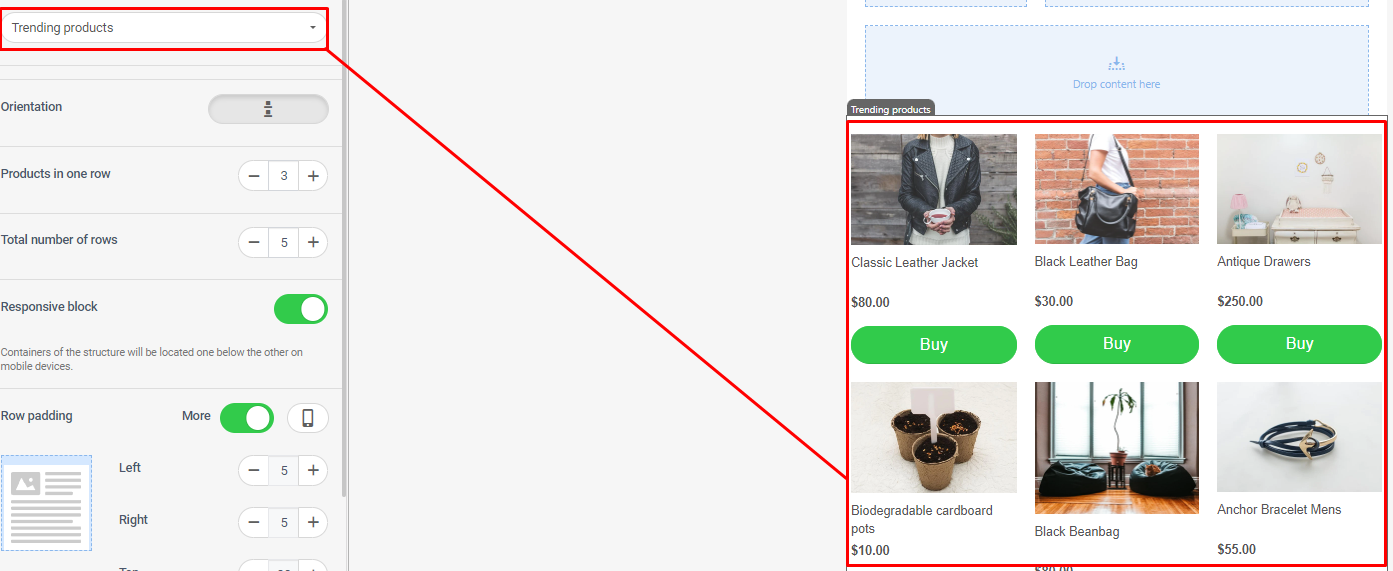The width and height of the screenshot is (1393, 571).
Task: Open the Trending products dropdown
Action: [x=164, y=28]
